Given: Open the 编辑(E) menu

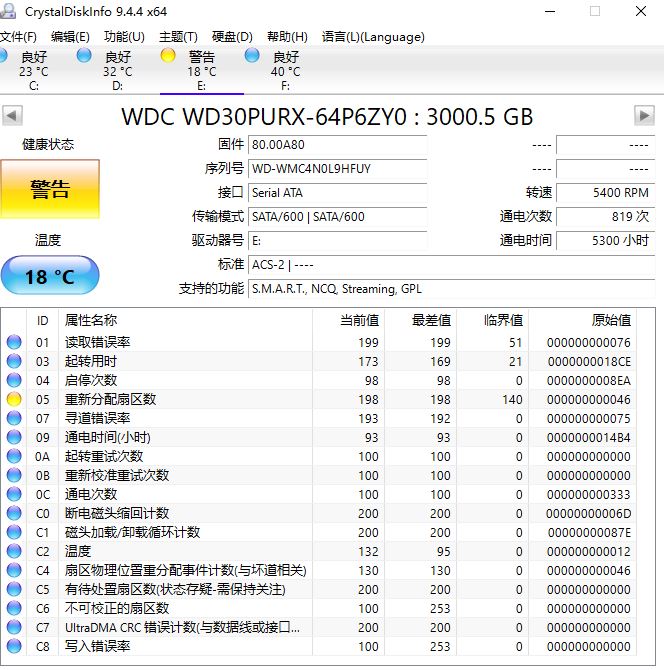Looking at the screenshot, I should 70,37.
